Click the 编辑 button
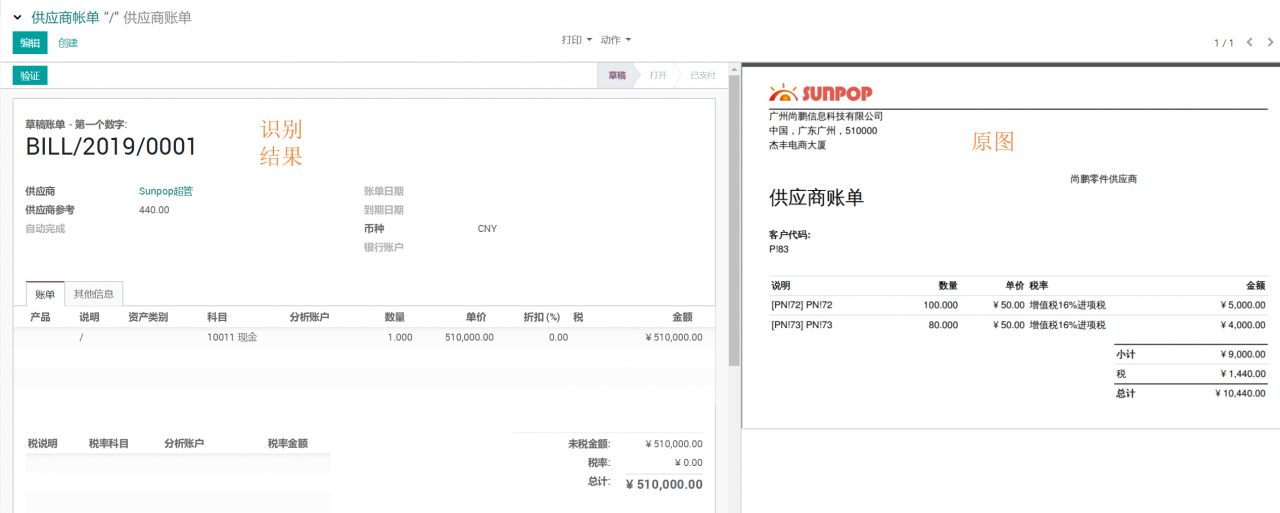 pyautogui.click(x=30, y=43)
